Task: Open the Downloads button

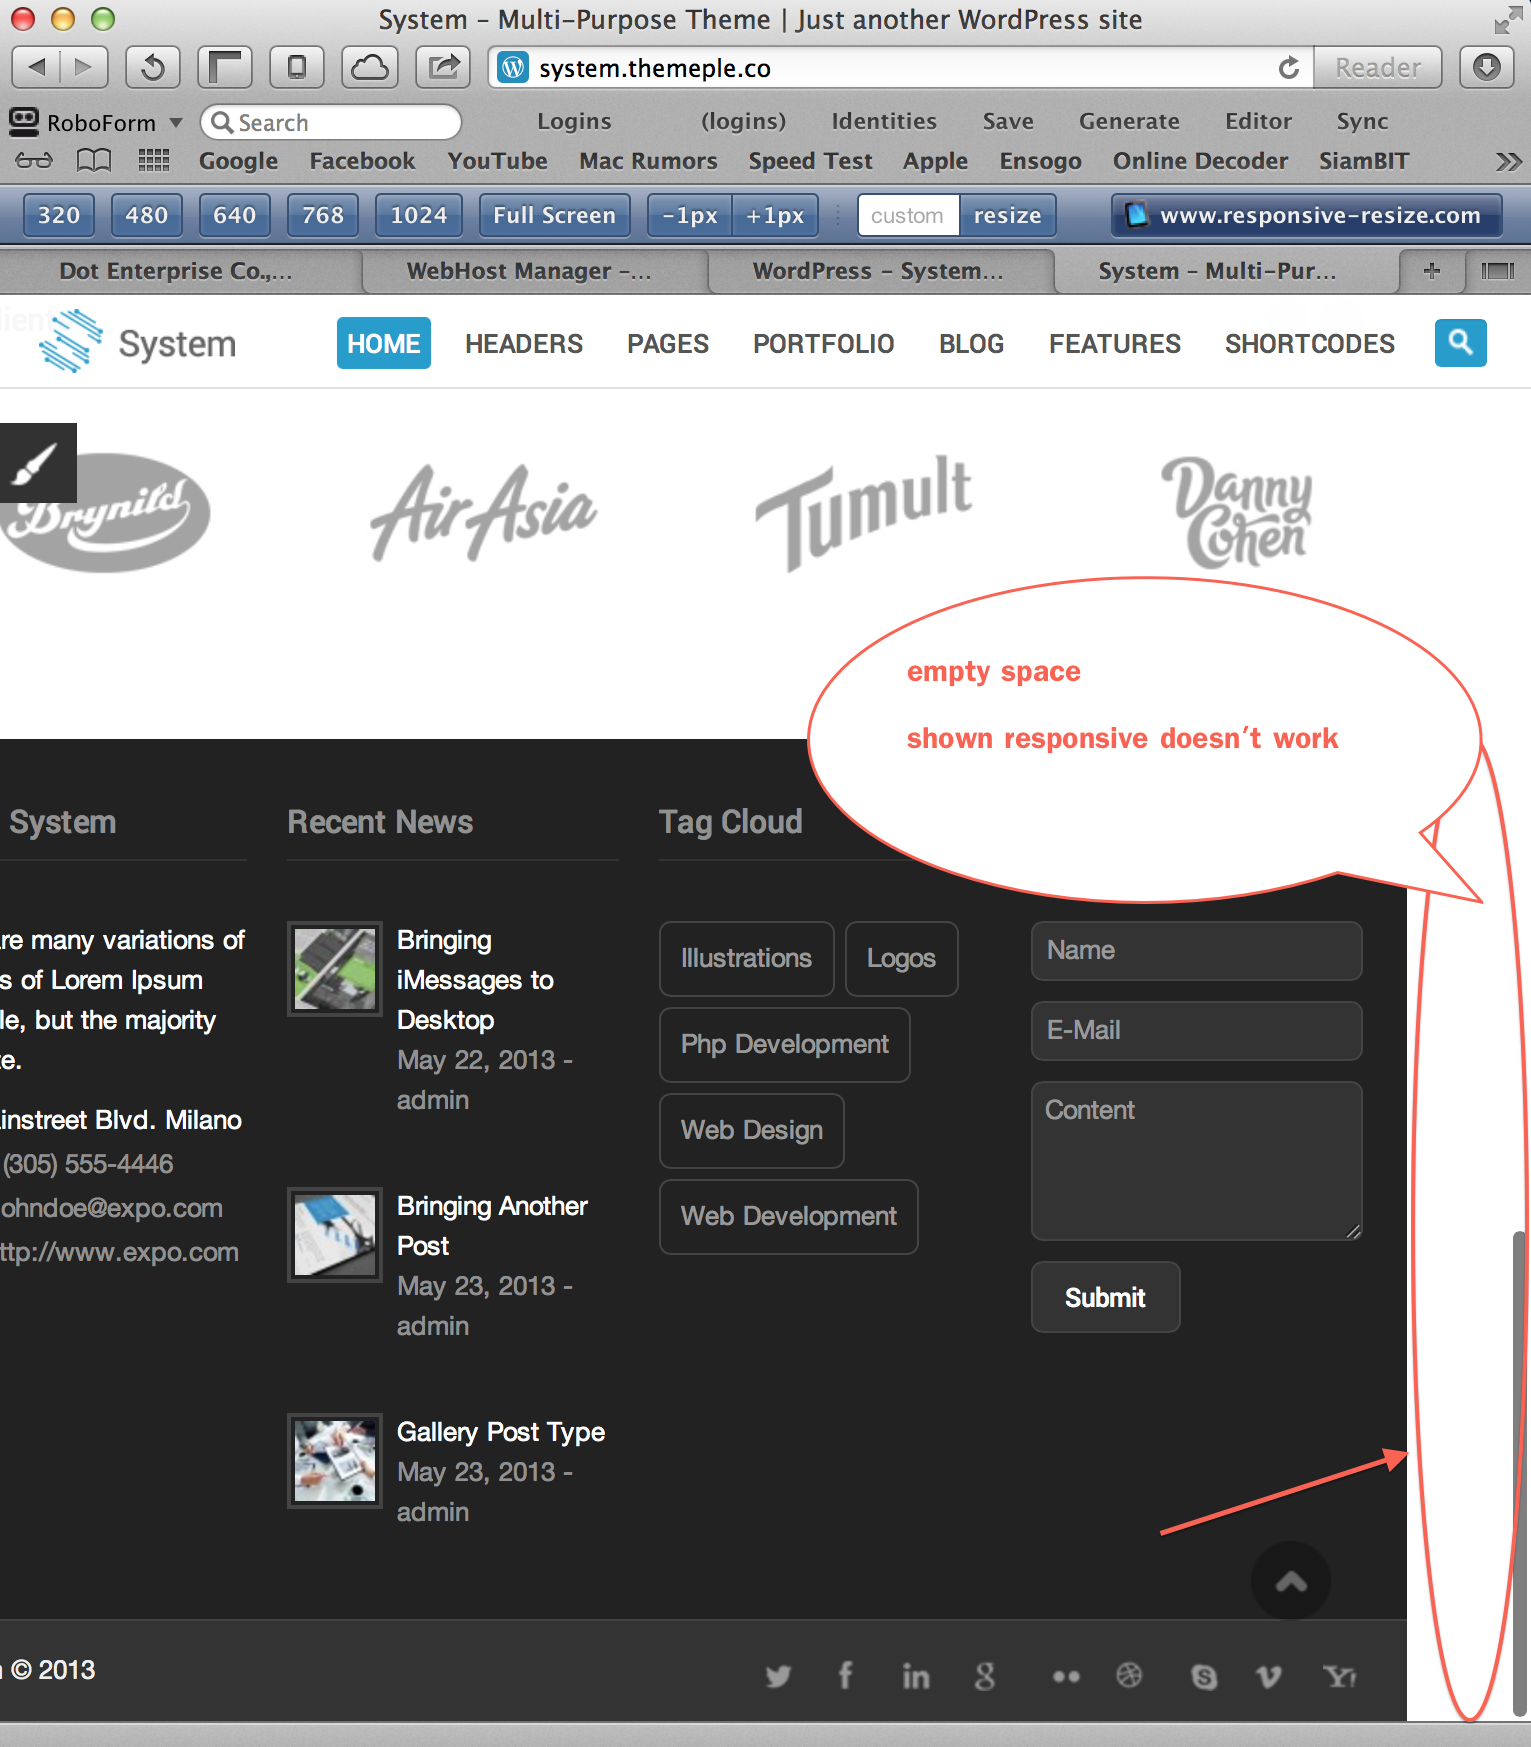Action: [x=1487, y=67]
